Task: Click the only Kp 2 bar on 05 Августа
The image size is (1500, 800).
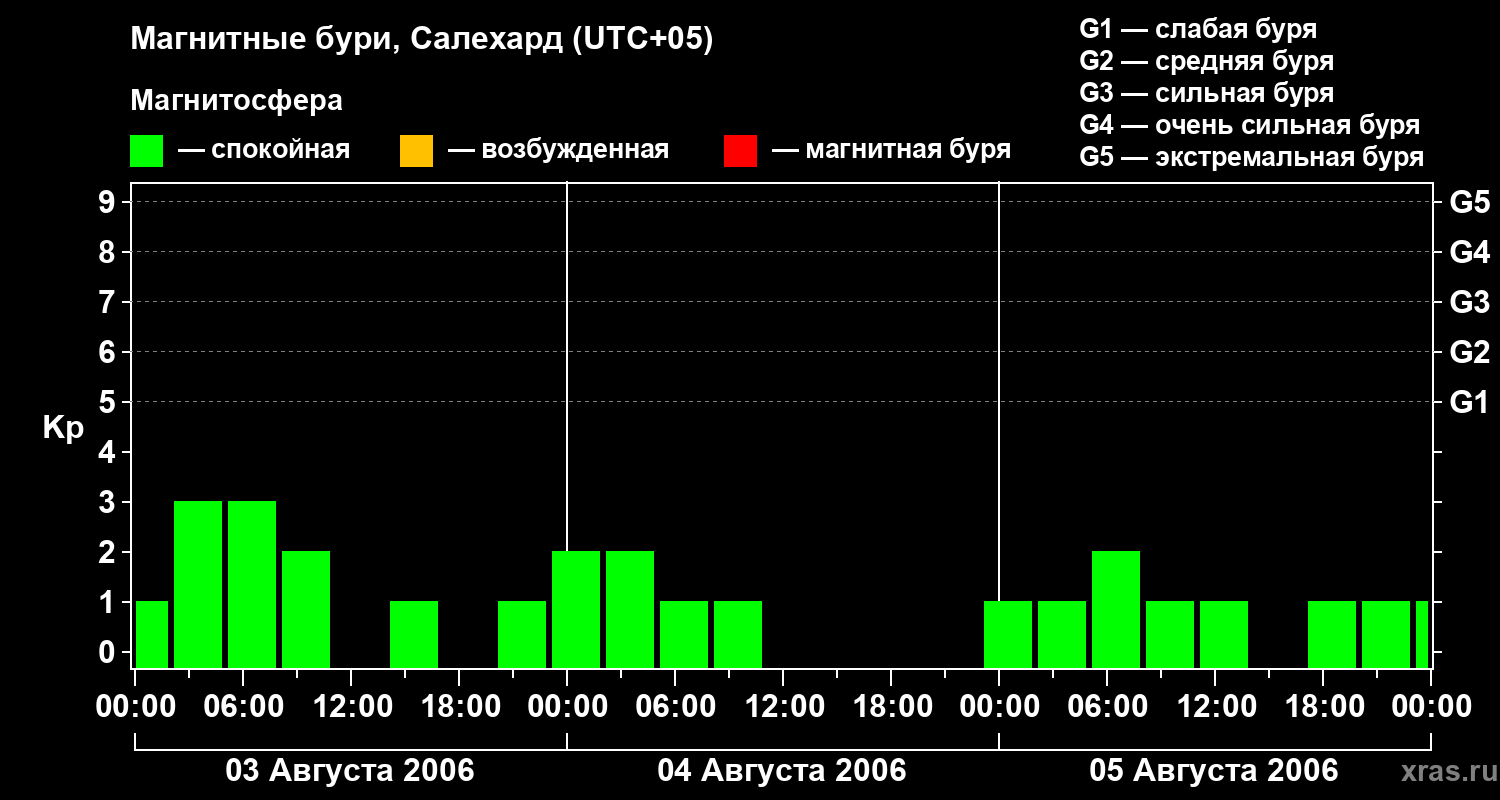Action: [1116, 609]
